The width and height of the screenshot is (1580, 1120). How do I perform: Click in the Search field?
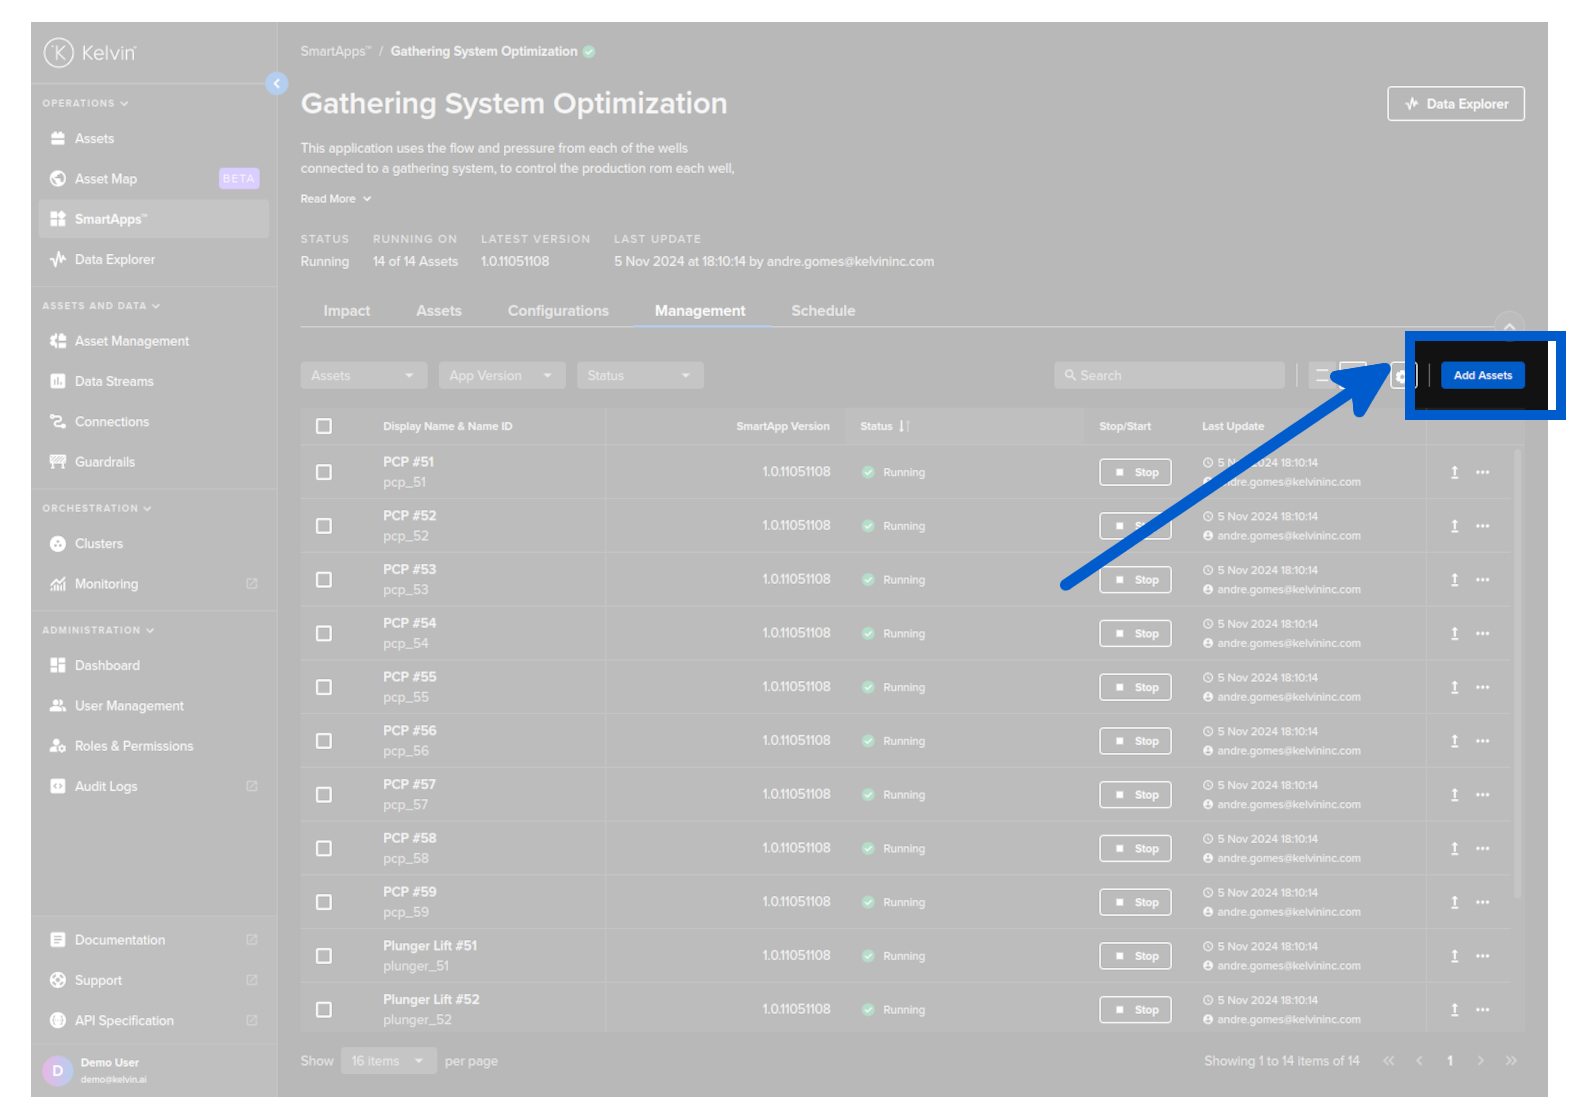click(1170, 376)
